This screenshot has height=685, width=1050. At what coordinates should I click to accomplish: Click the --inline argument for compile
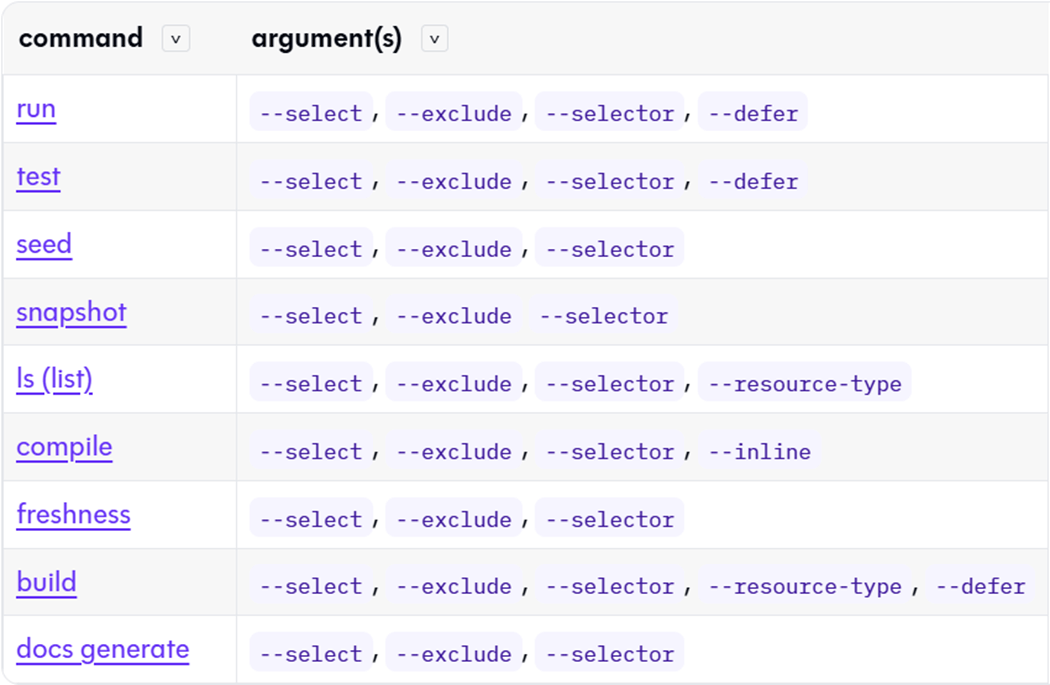click(759, 452)
